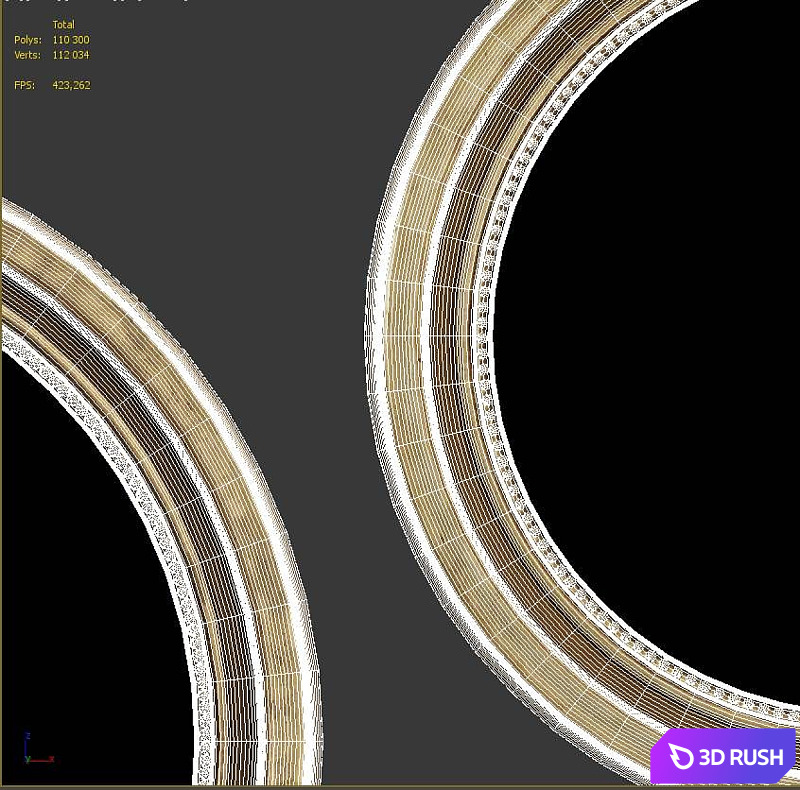800x790 pixels.
Task: Click the Verts: label
Action: (28, 55)
